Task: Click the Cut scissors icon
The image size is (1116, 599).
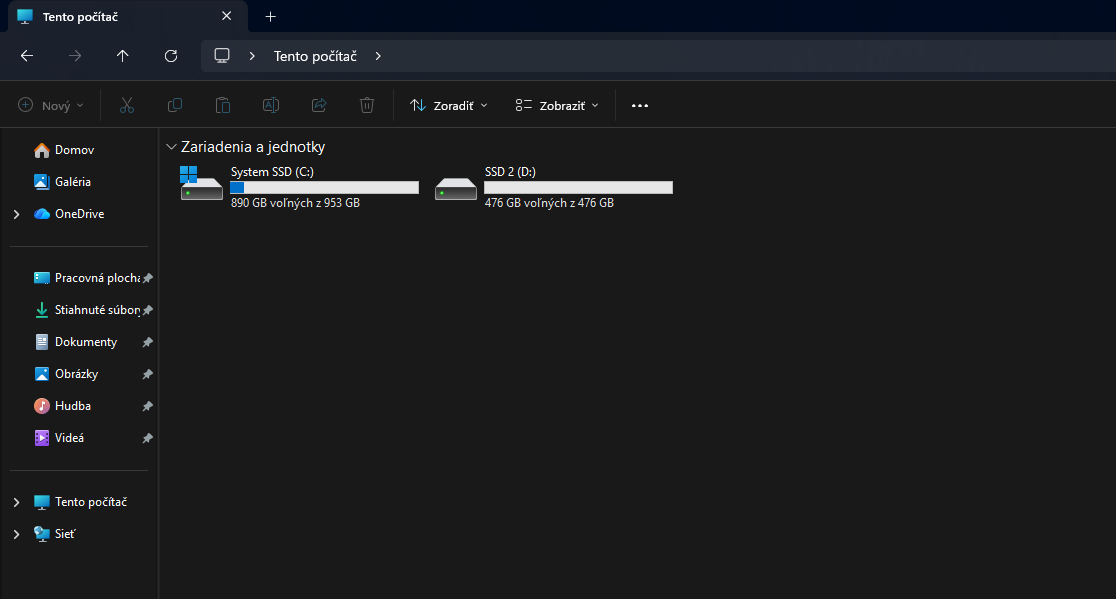Action: click(x=127, y=105)
